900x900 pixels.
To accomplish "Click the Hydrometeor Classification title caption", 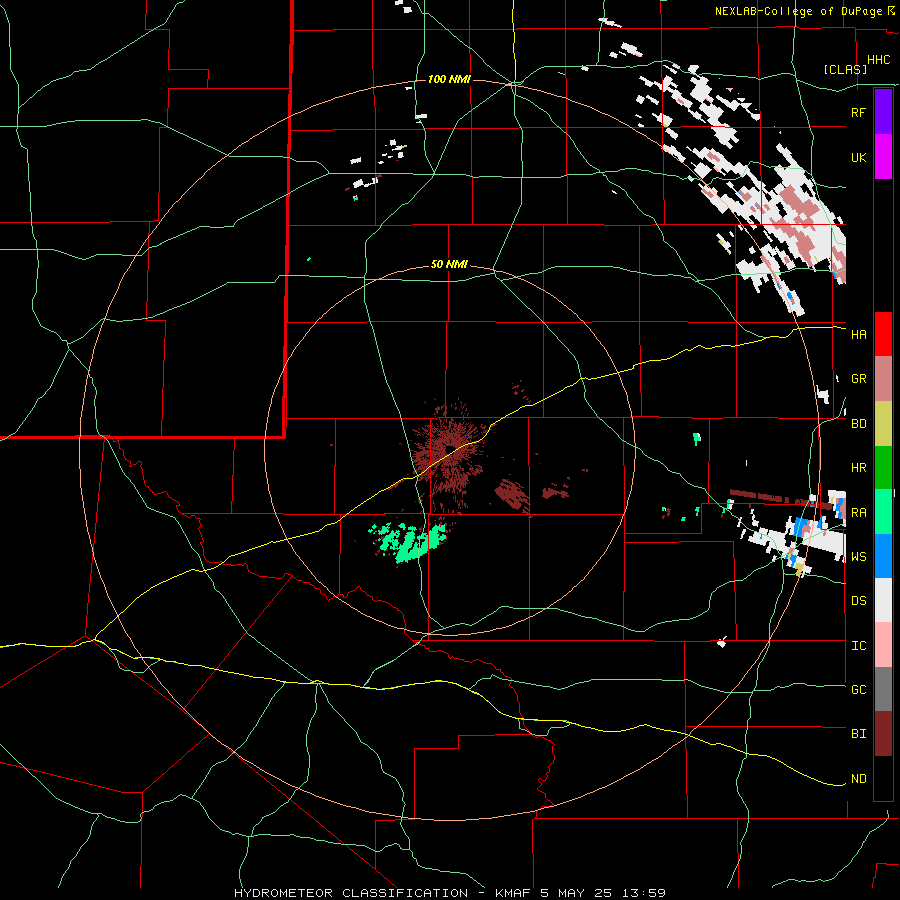I will (x=449, y=893).
